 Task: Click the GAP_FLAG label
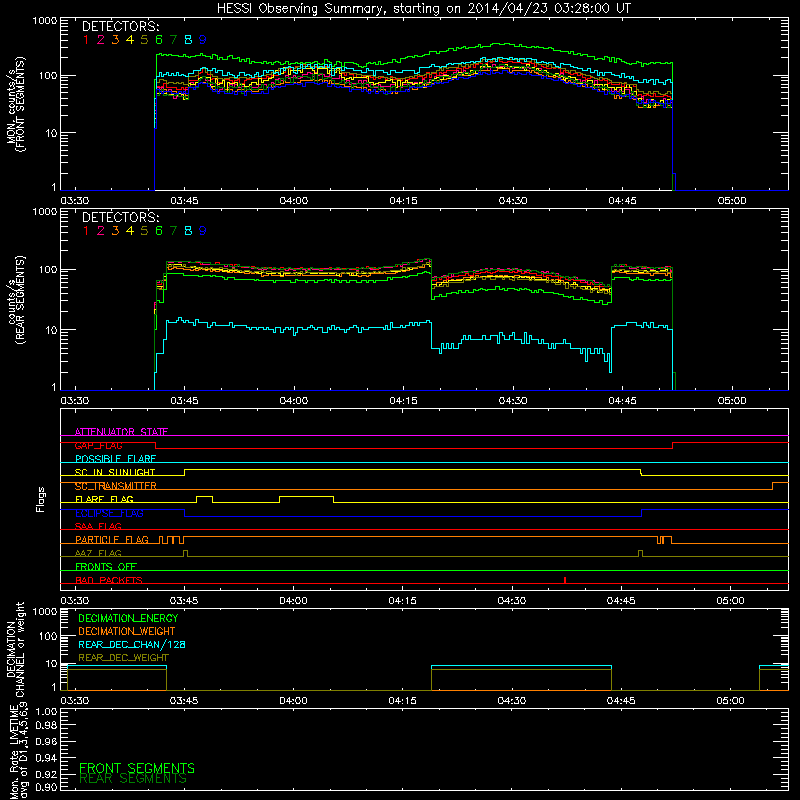99,445
